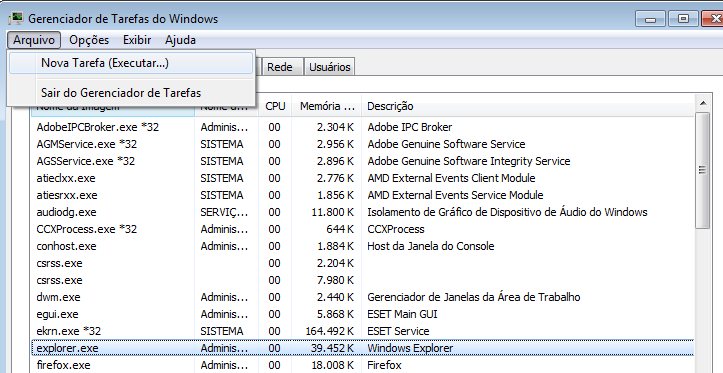Click Gerenciador de Janelas da Área description
Image resolution: width=723 pixels, height=373 pixels.
(x=474, y=297)
